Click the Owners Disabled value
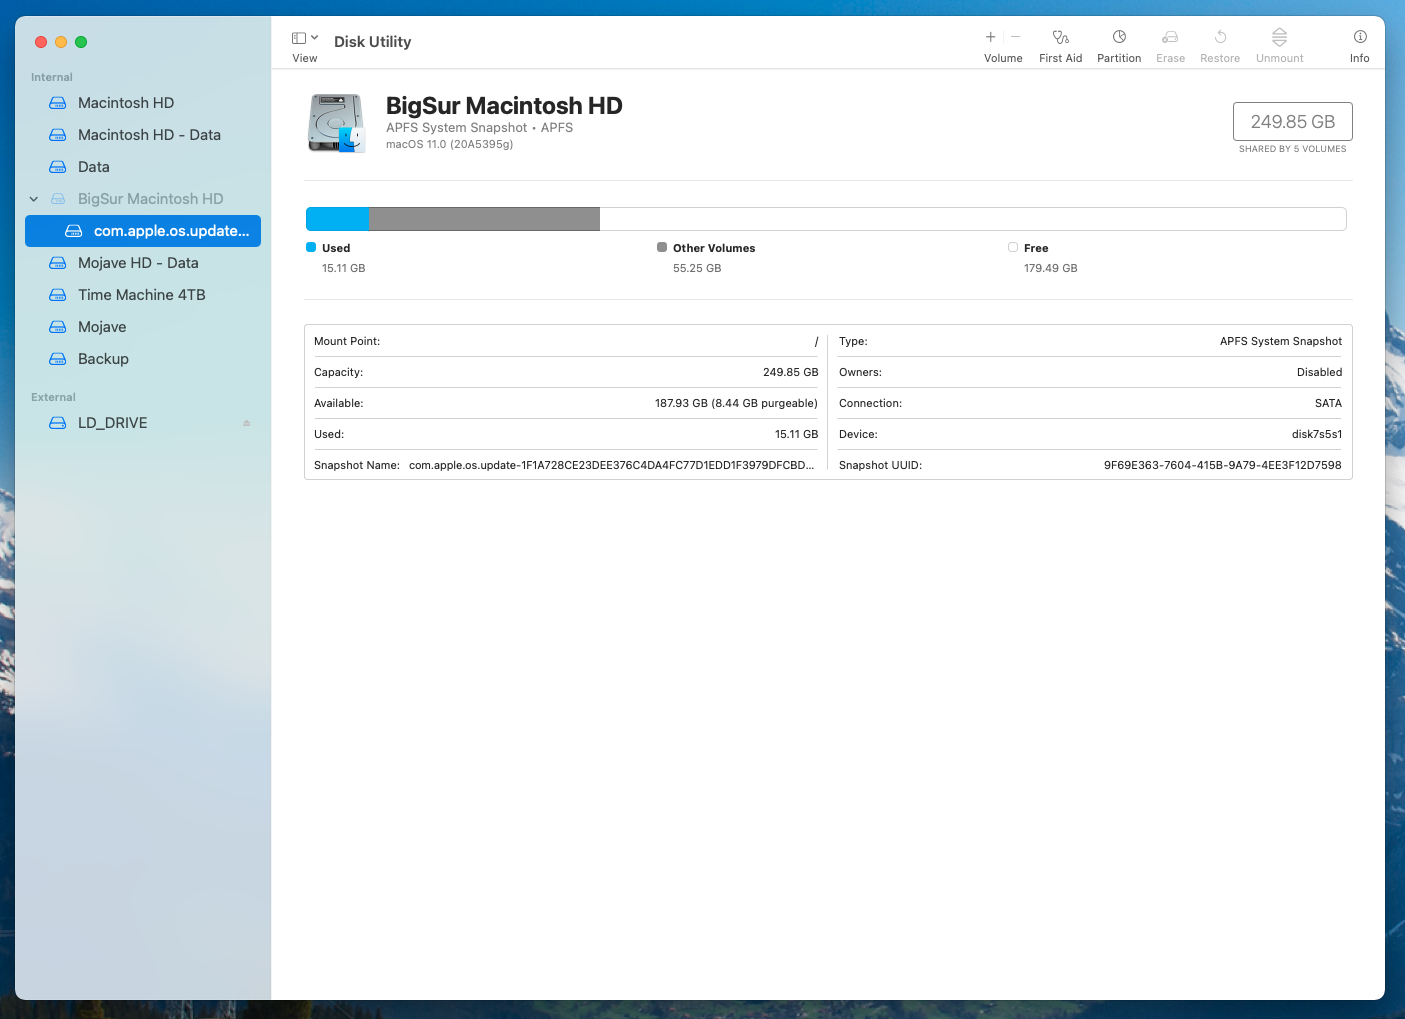Screen dimensions: 1405x1019 click(x=1319, y=372)
